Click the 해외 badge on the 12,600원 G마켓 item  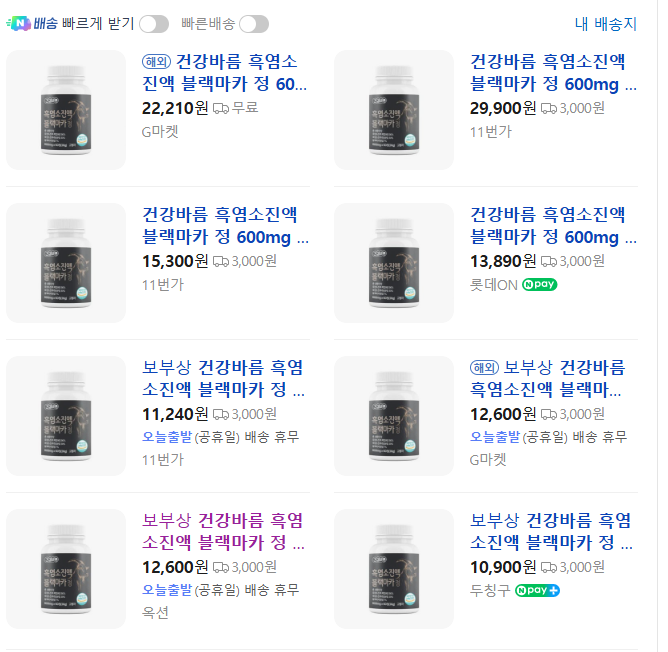click(485, 367)
